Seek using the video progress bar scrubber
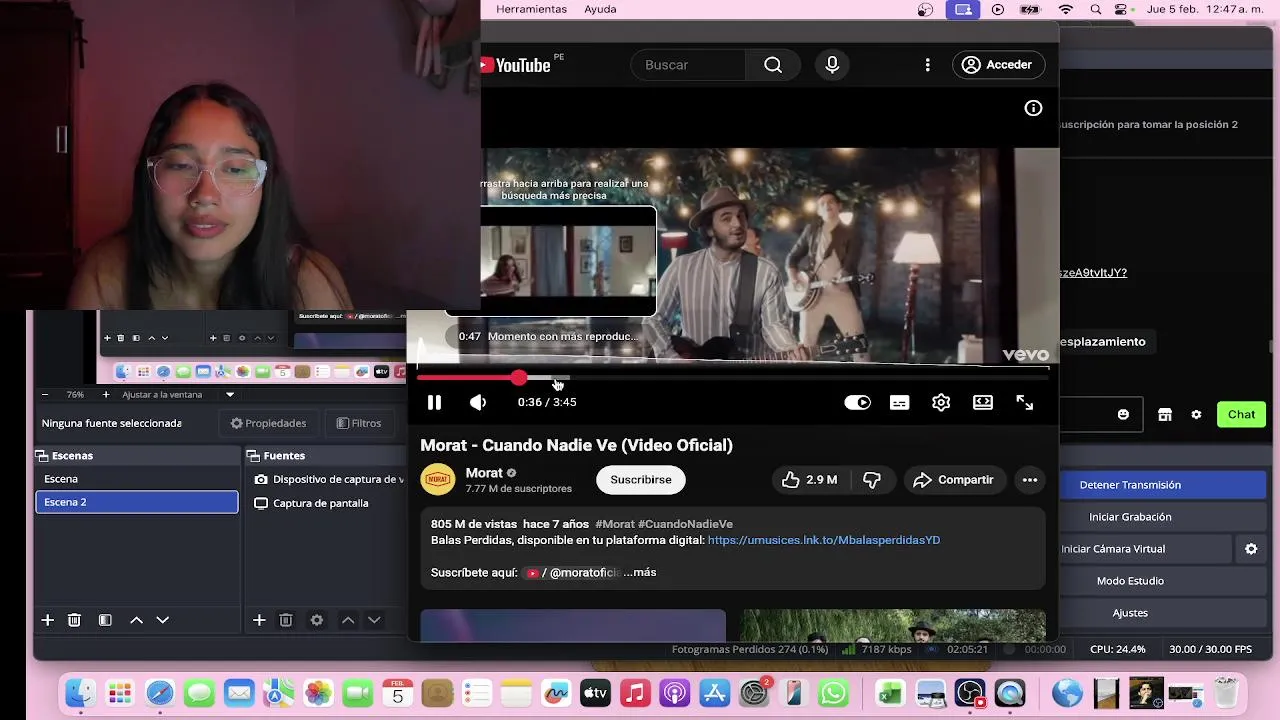This screenshot has height=720, width=1280. coord(518,378)
